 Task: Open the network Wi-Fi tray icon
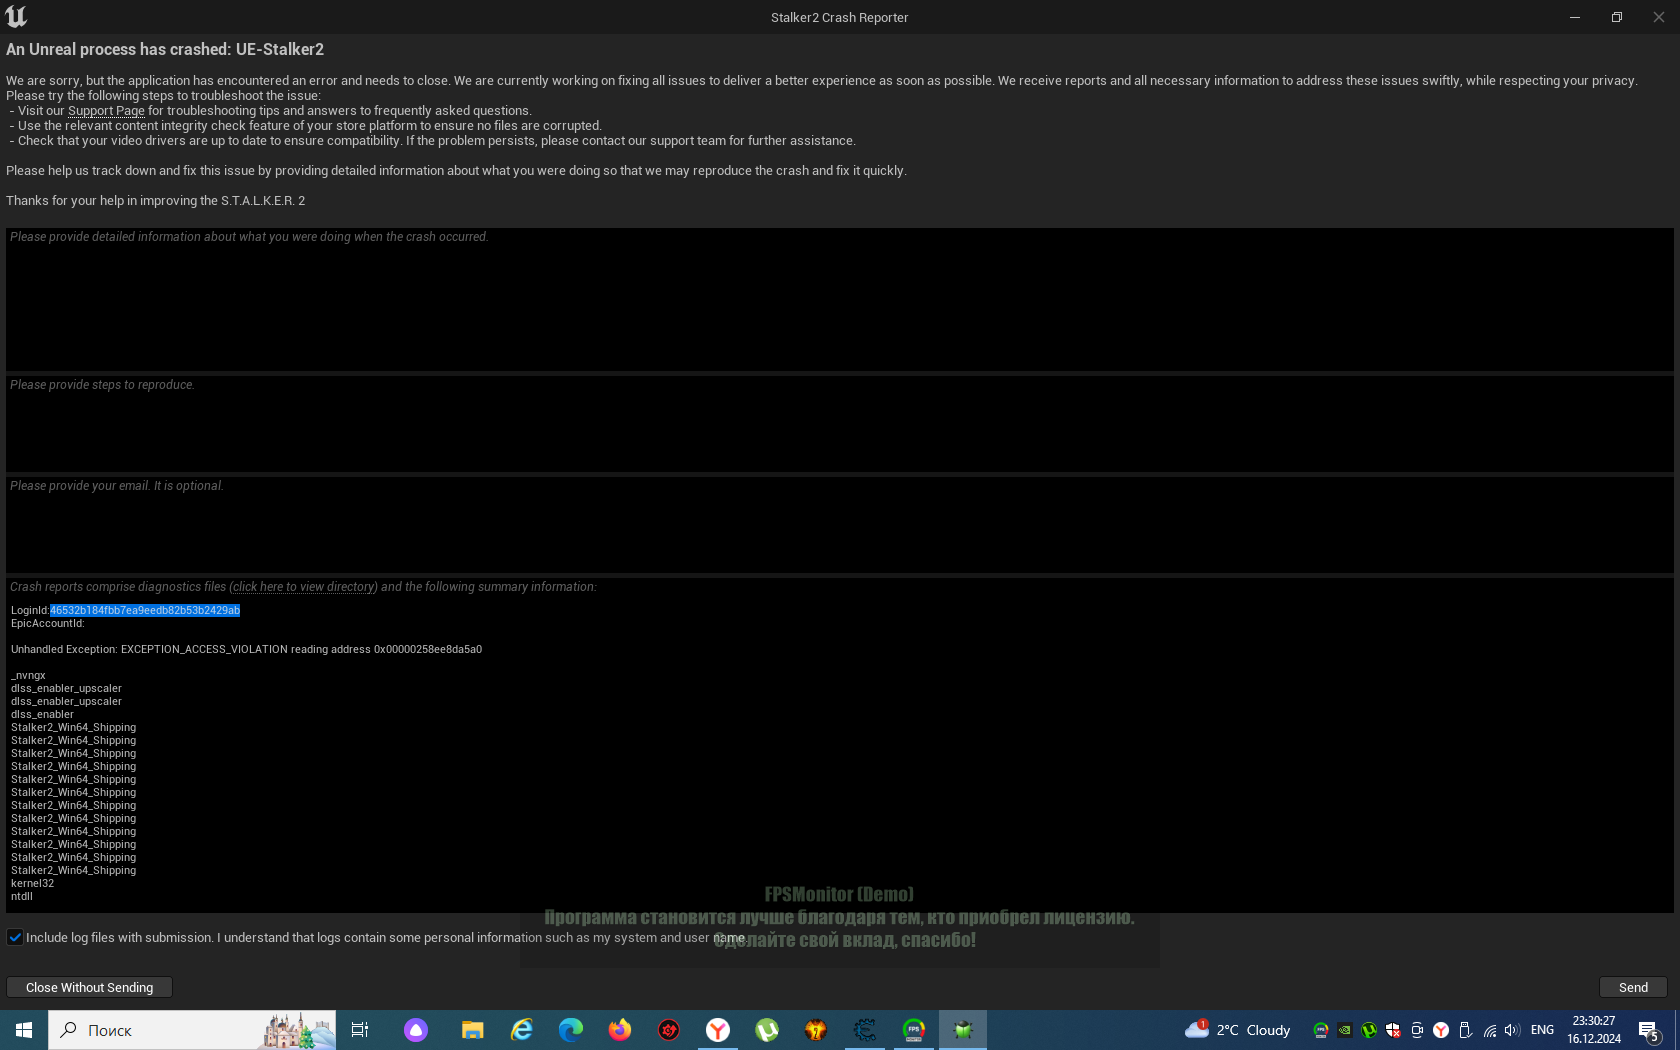(x=1490, y=1030)
